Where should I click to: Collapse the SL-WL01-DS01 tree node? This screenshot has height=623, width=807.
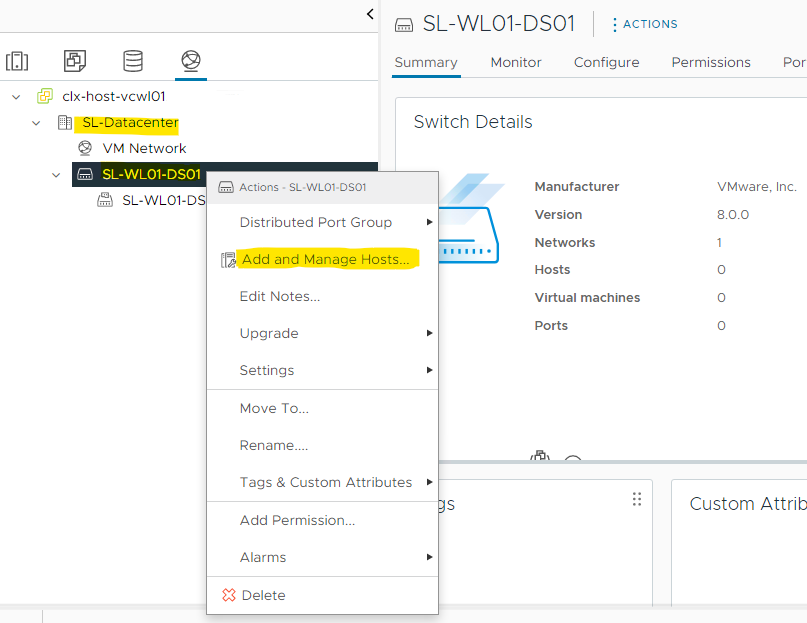tap(56, 175)
